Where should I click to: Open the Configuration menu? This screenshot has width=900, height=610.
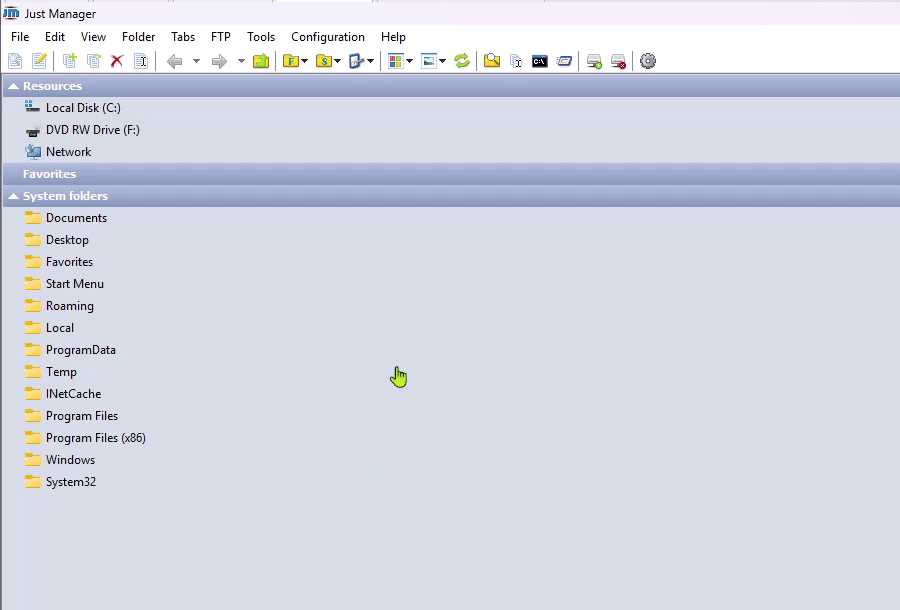(328, 37)
